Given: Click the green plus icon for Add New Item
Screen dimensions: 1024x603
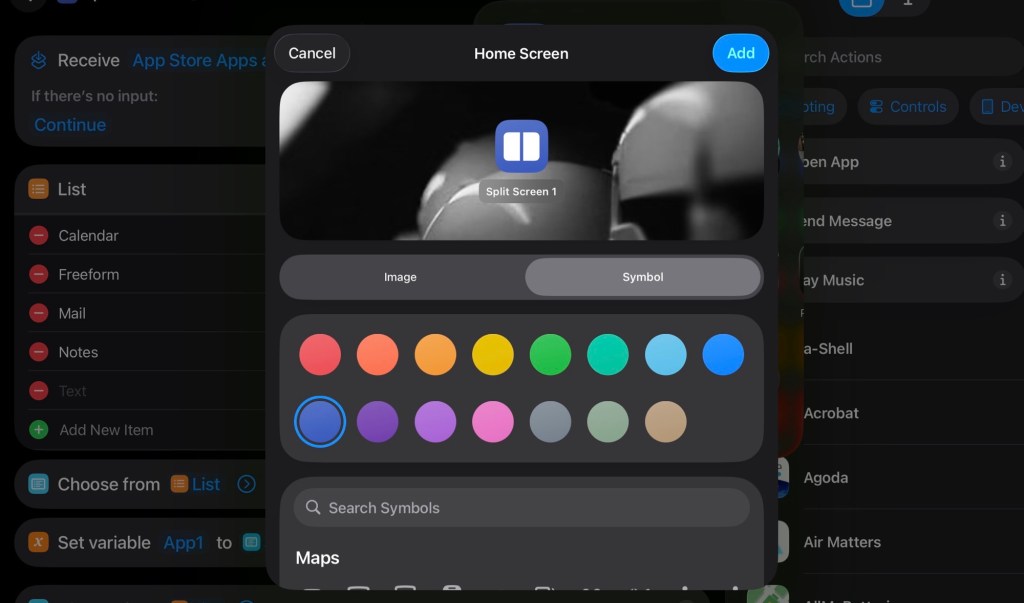Looking at the screenshot, I should click(x=39, y=430).
